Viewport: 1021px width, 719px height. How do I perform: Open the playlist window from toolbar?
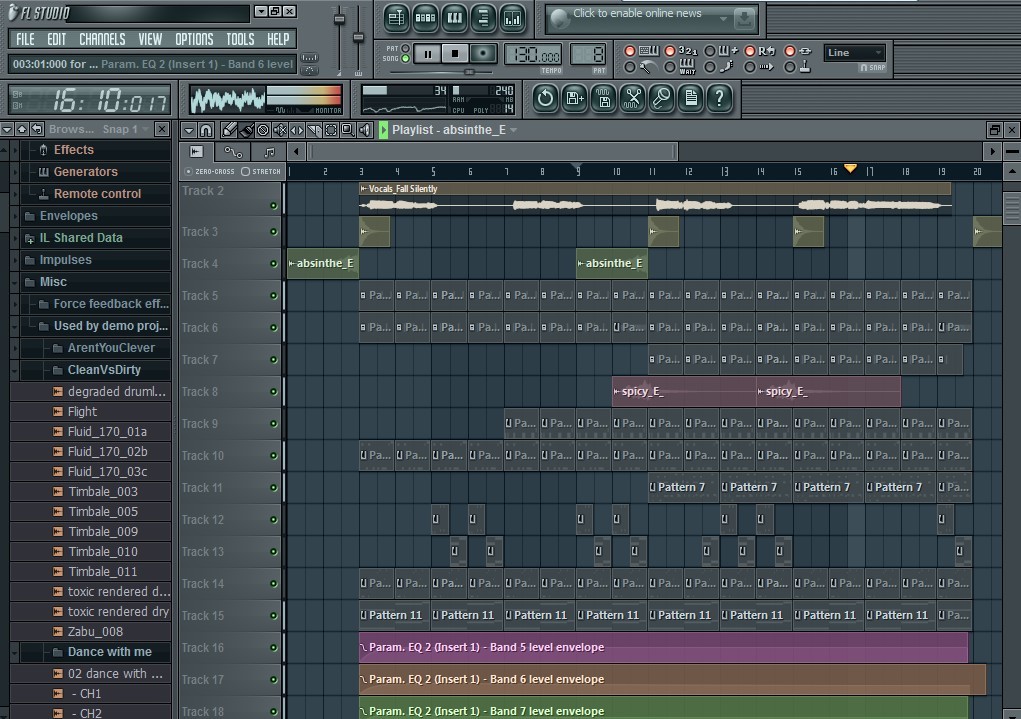(395, 18)
